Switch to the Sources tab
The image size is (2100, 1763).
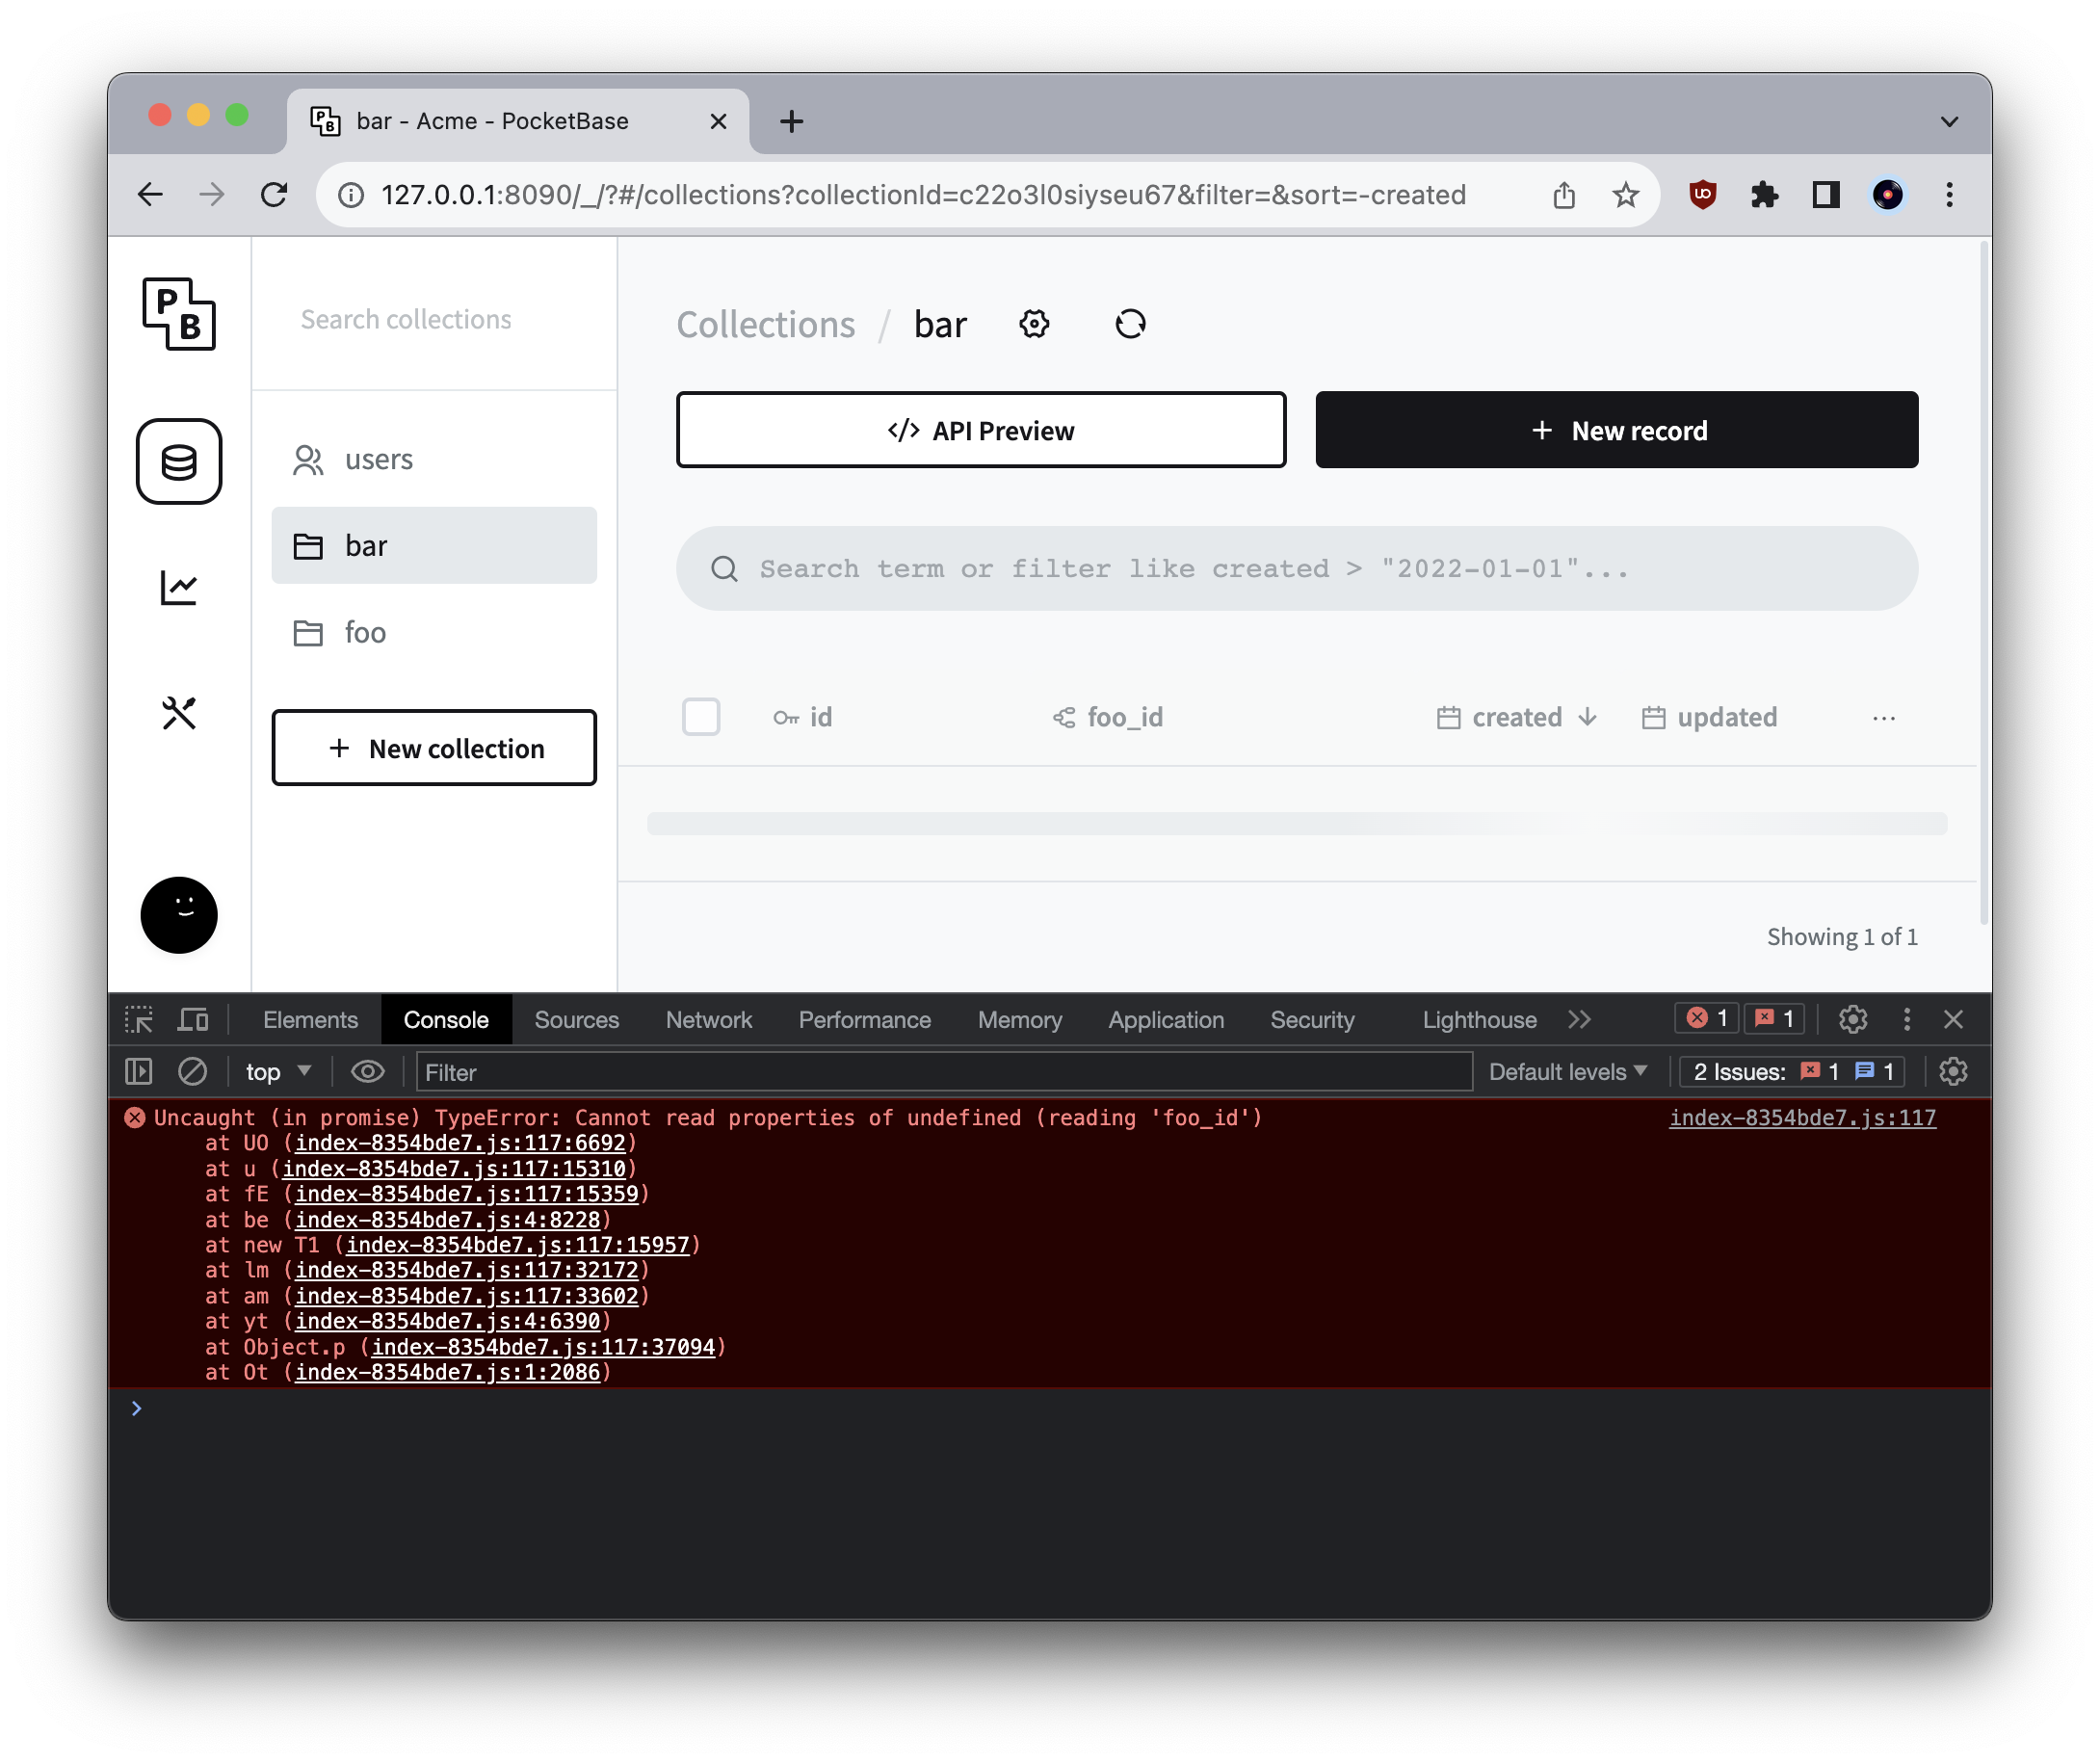pos(576,1019)
